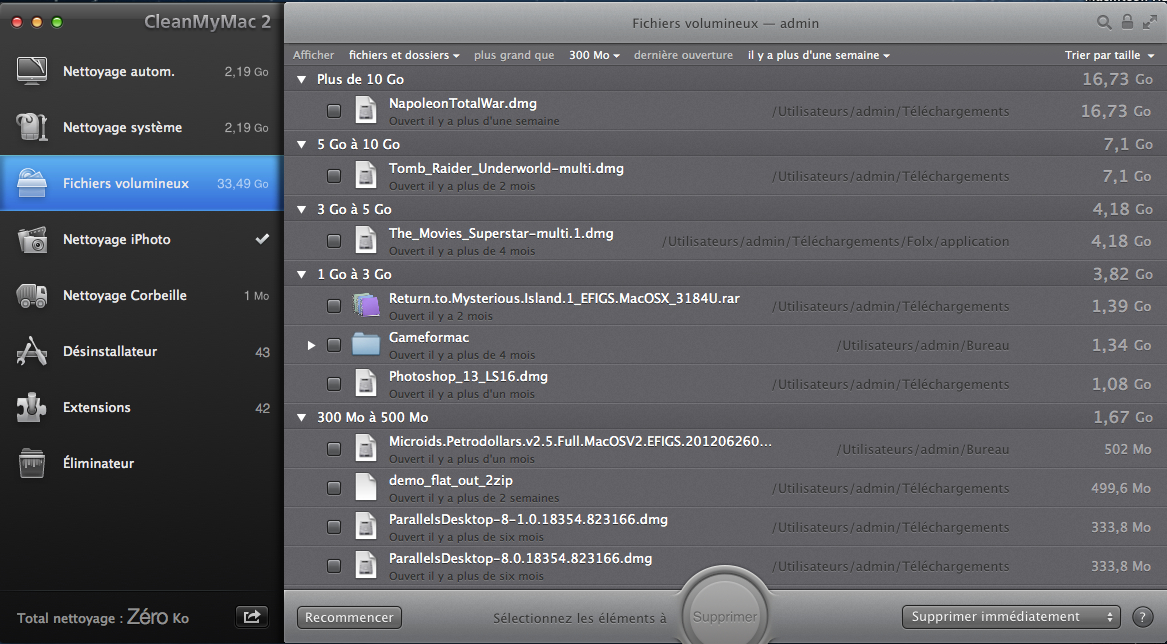Screen dimensions: 1167x644
Task: Click the NapoleonTotalWar.dmg file name
Action: coord(462,103)
